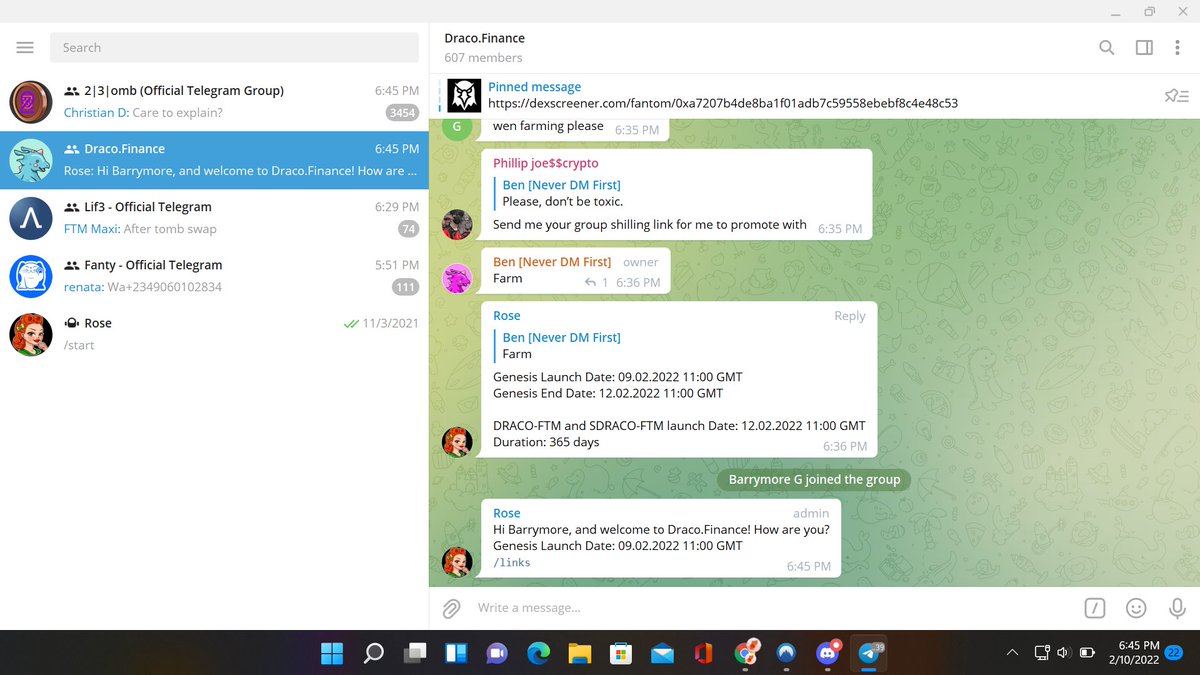Open the clock showing 6:45 PM 2/10/2022
The height and width of the screenshot is (675, 1200).
(1132, 653)
